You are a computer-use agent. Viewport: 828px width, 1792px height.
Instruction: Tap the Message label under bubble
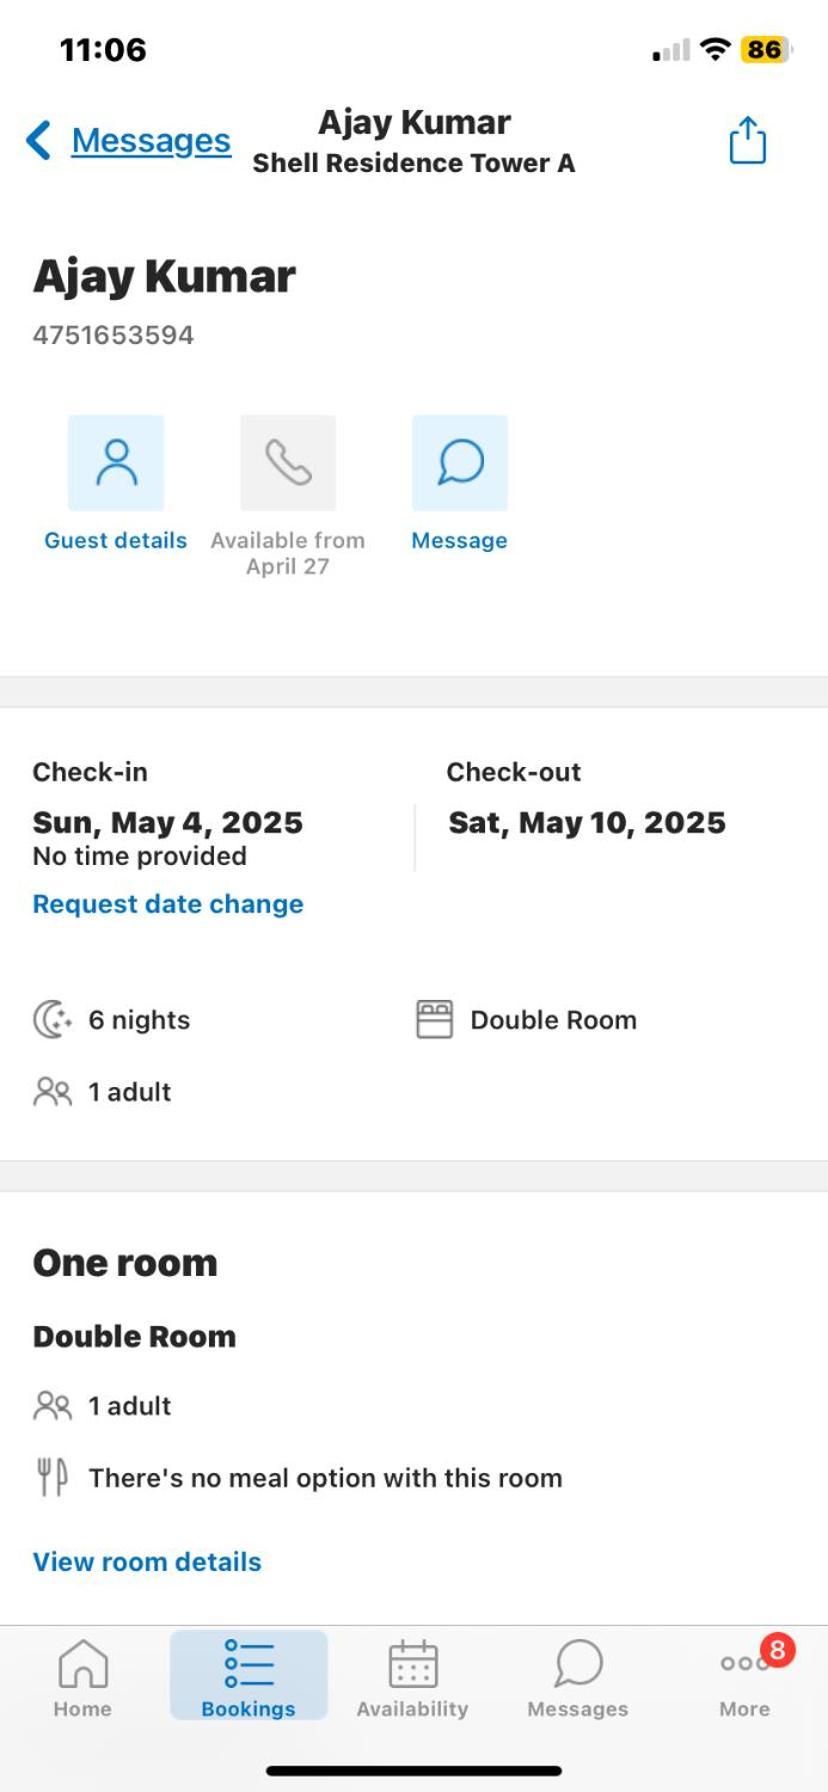tap(460, 540)
